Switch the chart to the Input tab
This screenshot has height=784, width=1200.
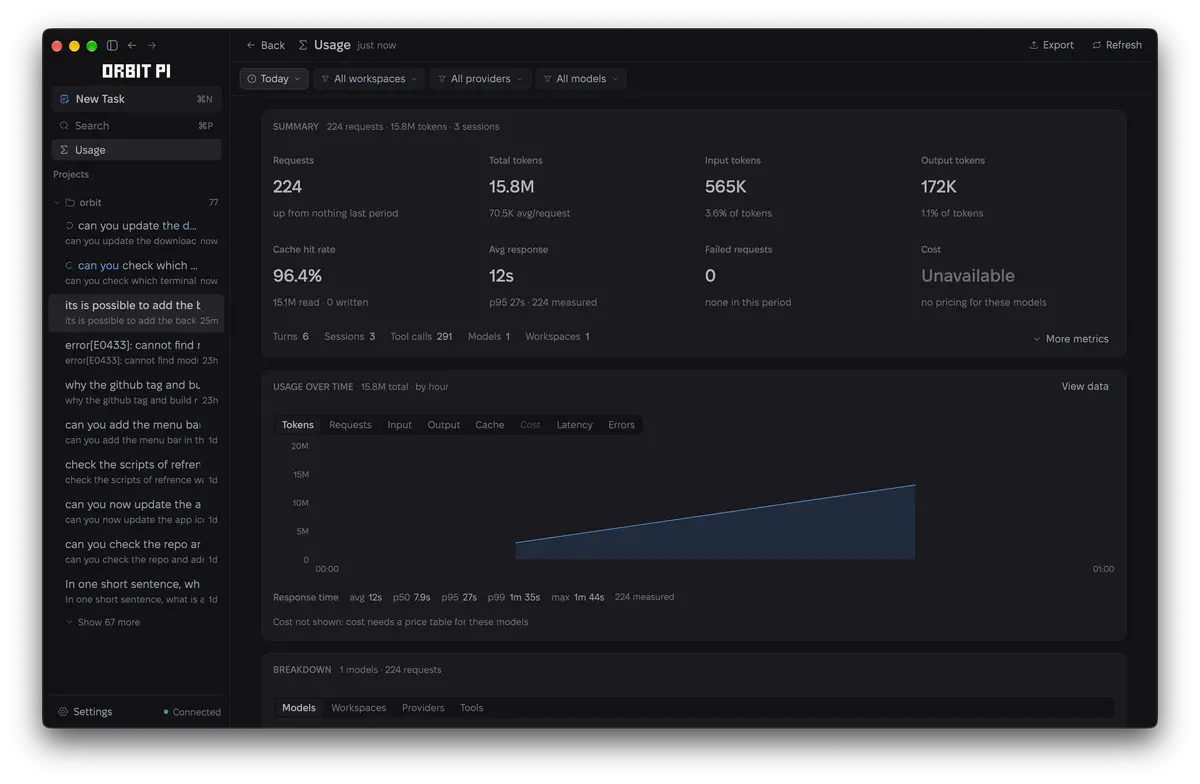(400, 425)
